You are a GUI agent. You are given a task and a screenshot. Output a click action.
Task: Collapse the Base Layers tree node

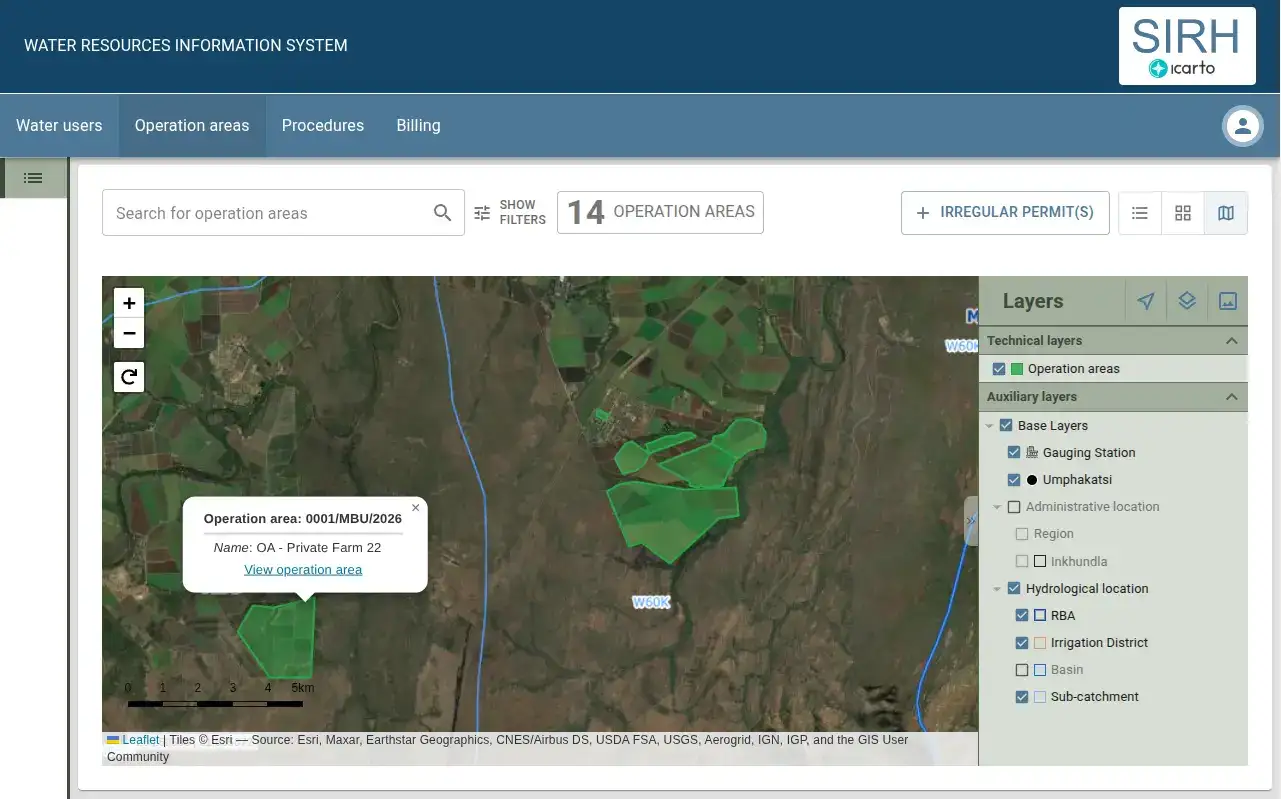coord(990,426)
